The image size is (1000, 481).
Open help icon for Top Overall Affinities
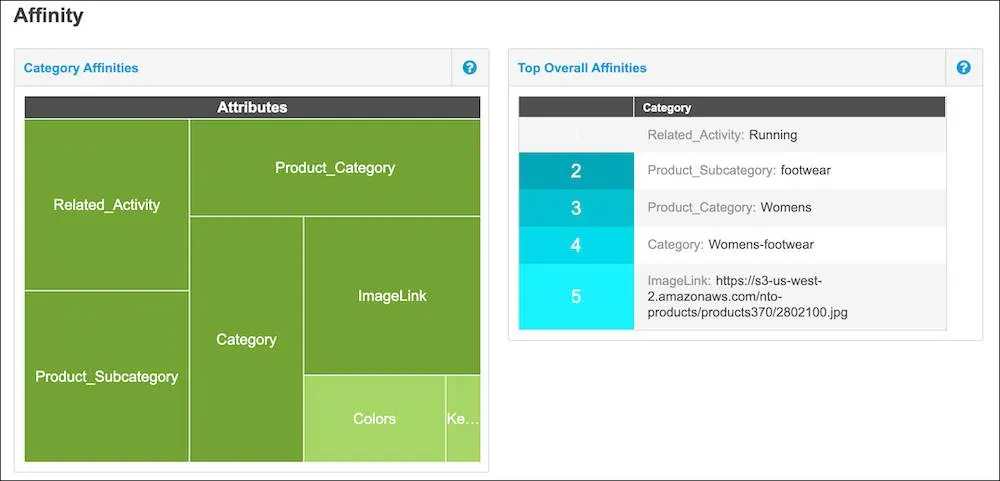pos(964,68)
